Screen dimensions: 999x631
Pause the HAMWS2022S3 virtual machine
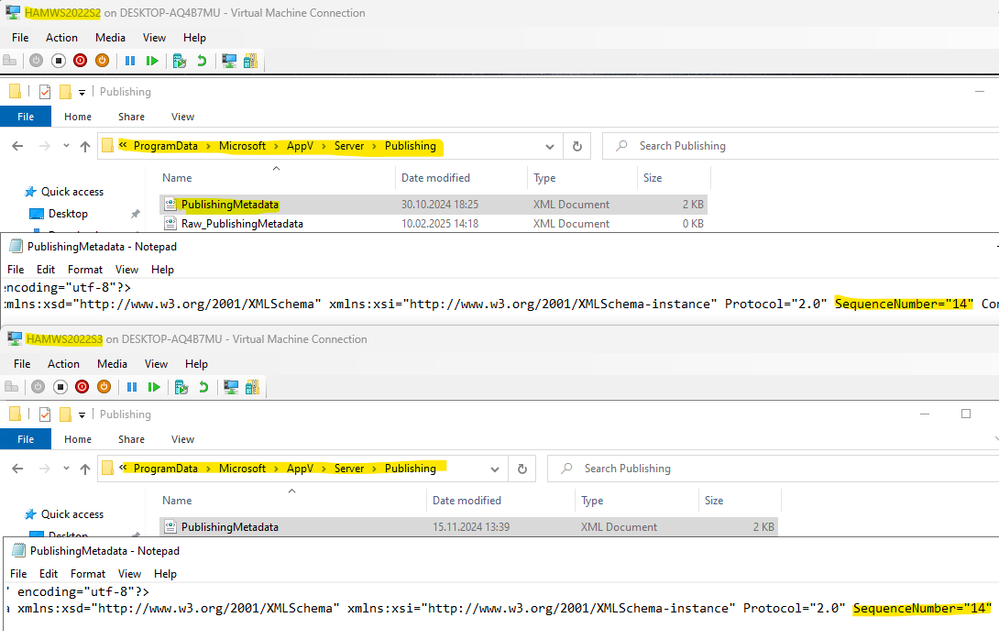pyautogui.click(x=132, y=387)
